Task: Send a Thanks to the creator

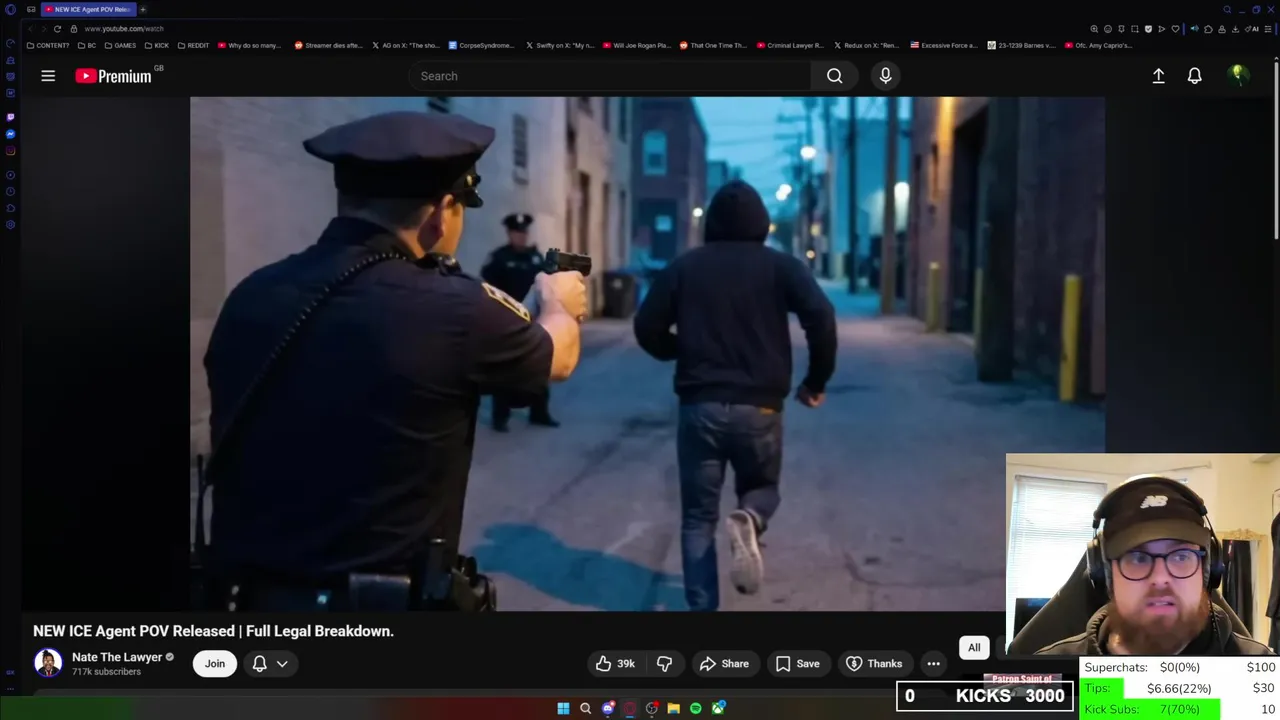Action: (x=874, y=663)
